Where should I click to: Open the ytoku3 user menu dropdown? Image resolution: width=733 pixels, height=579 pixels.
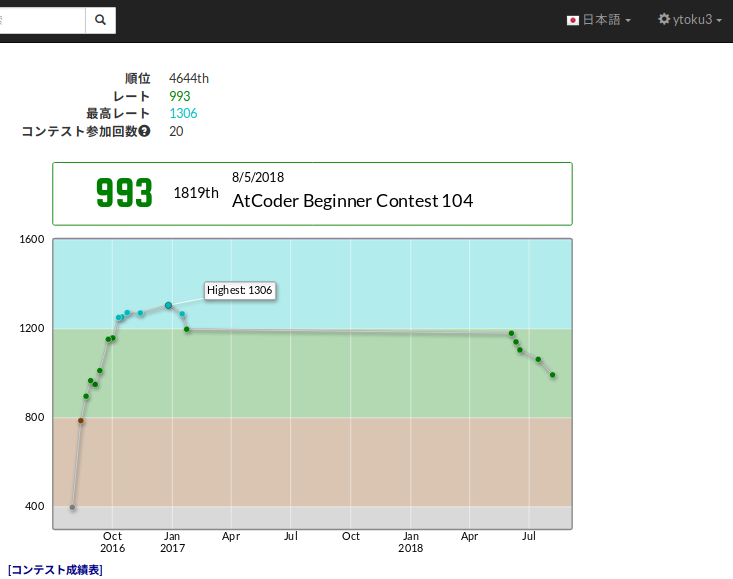coord(690,20)
